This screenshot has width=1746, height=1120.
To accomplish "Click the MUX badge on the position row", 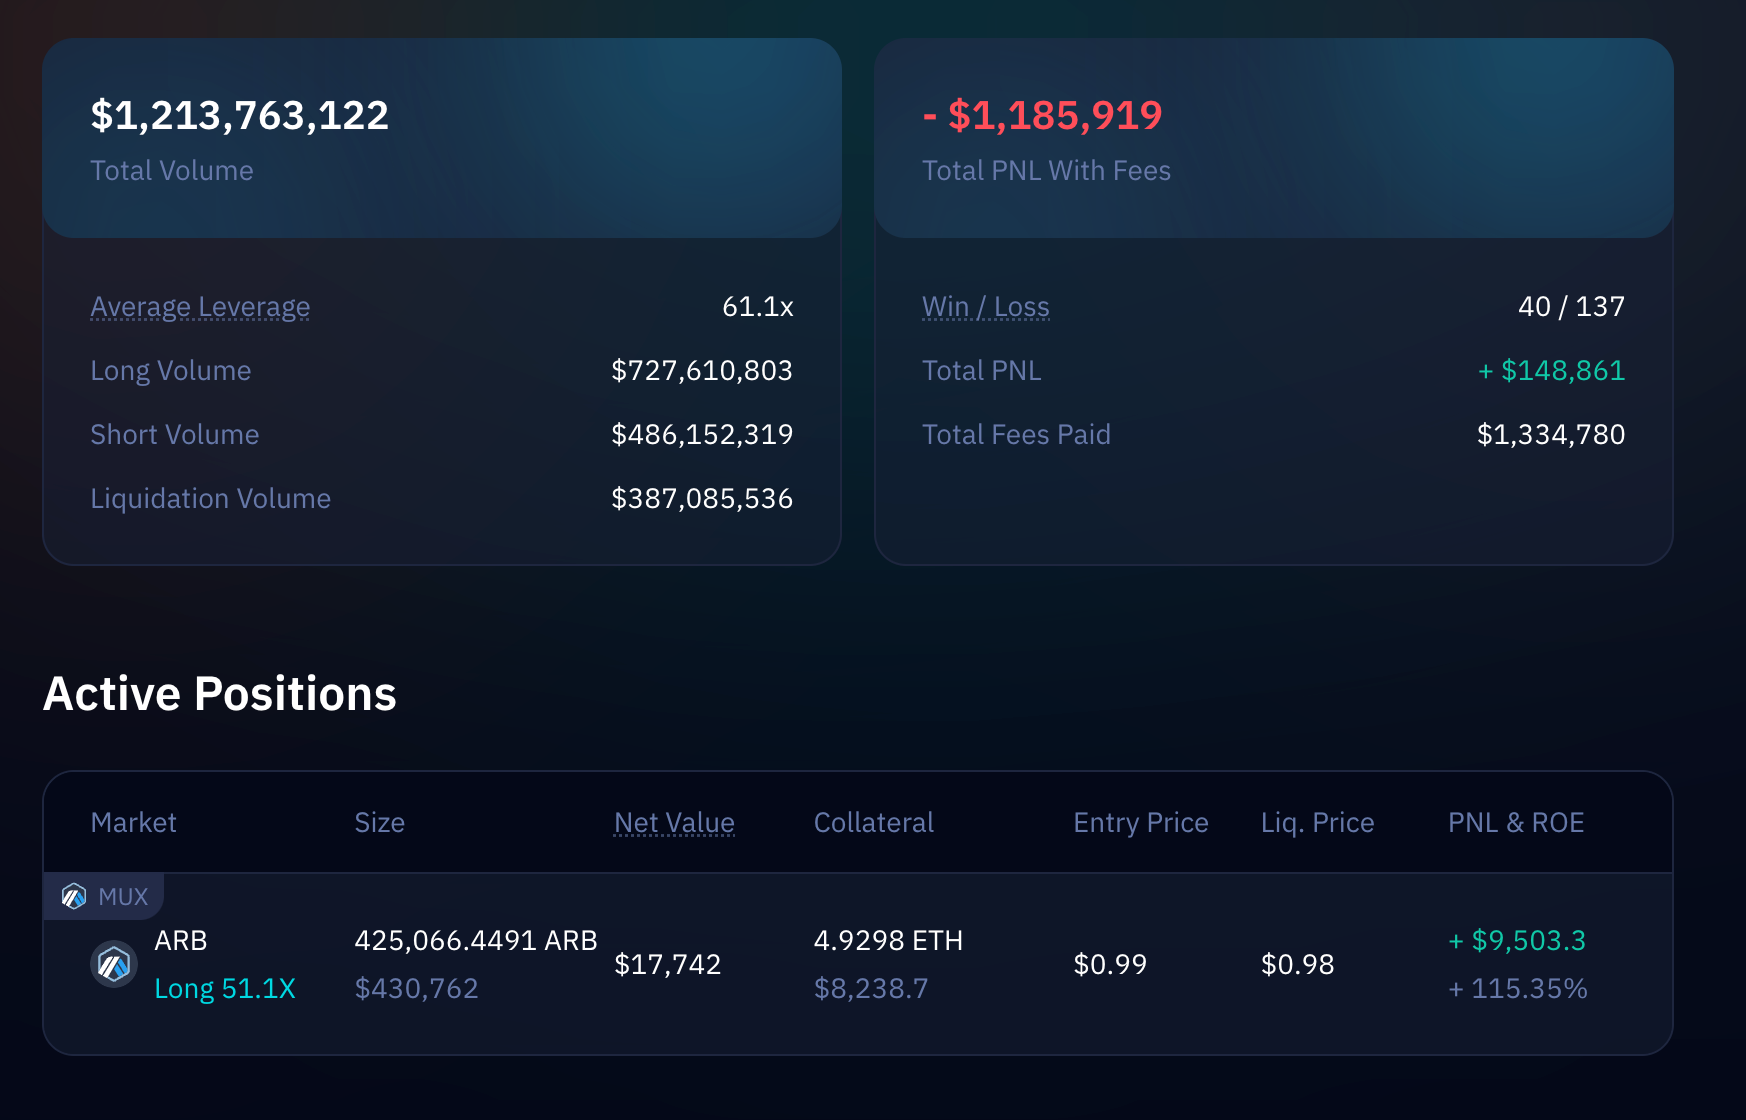I will click(x=103, y=896).
